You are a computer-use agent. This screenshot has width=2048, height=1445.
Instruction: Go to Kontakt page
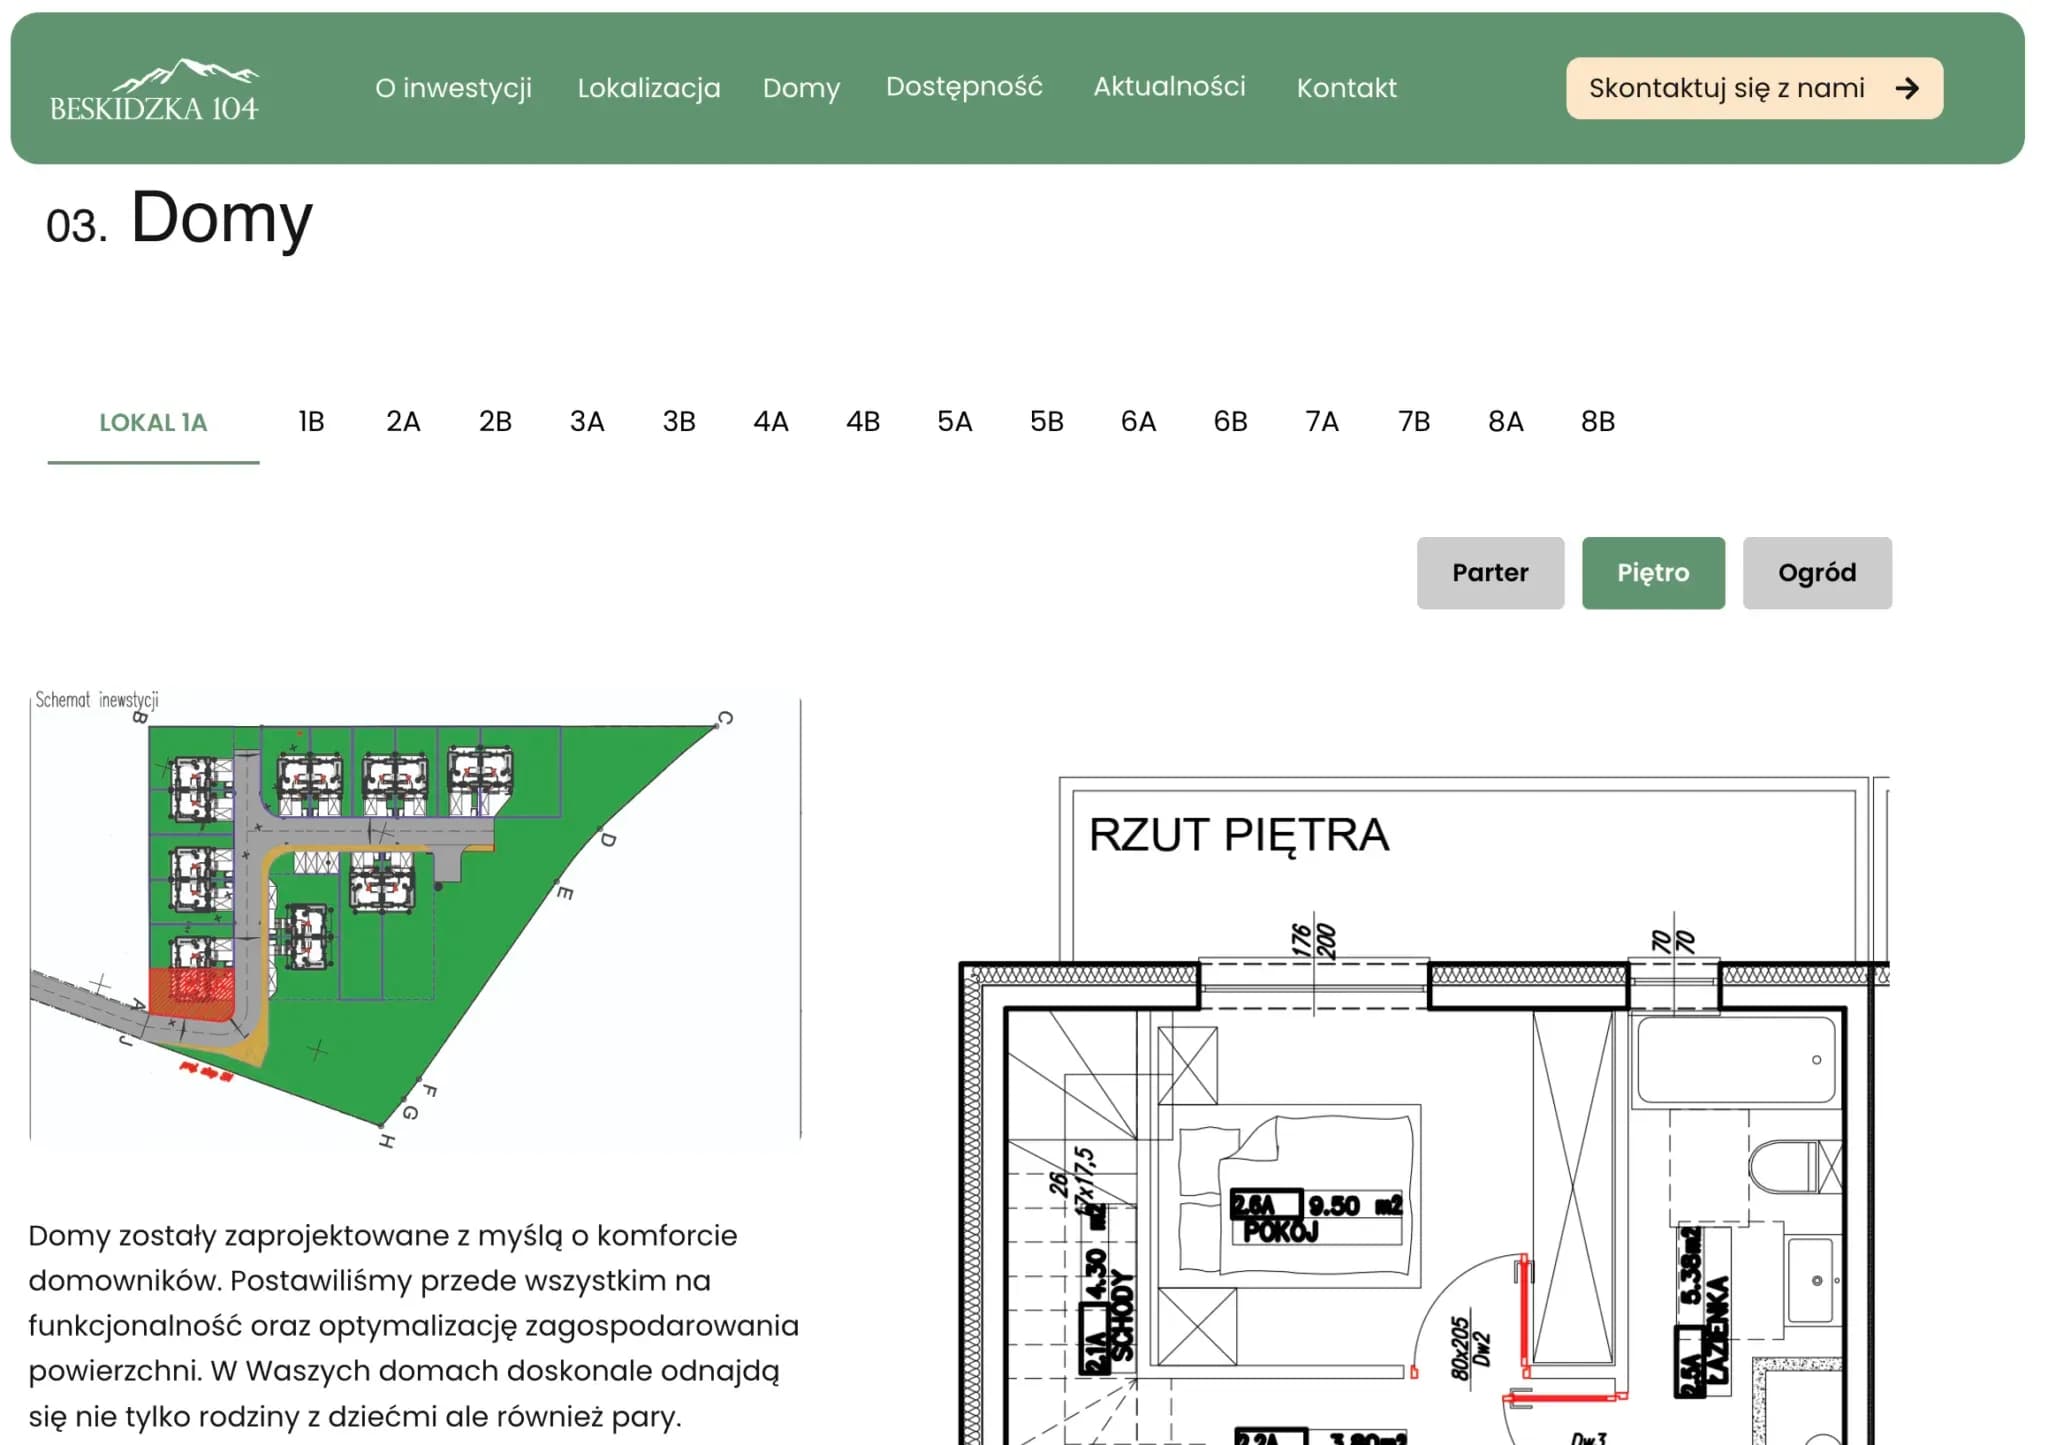(x=1346, y=88)
